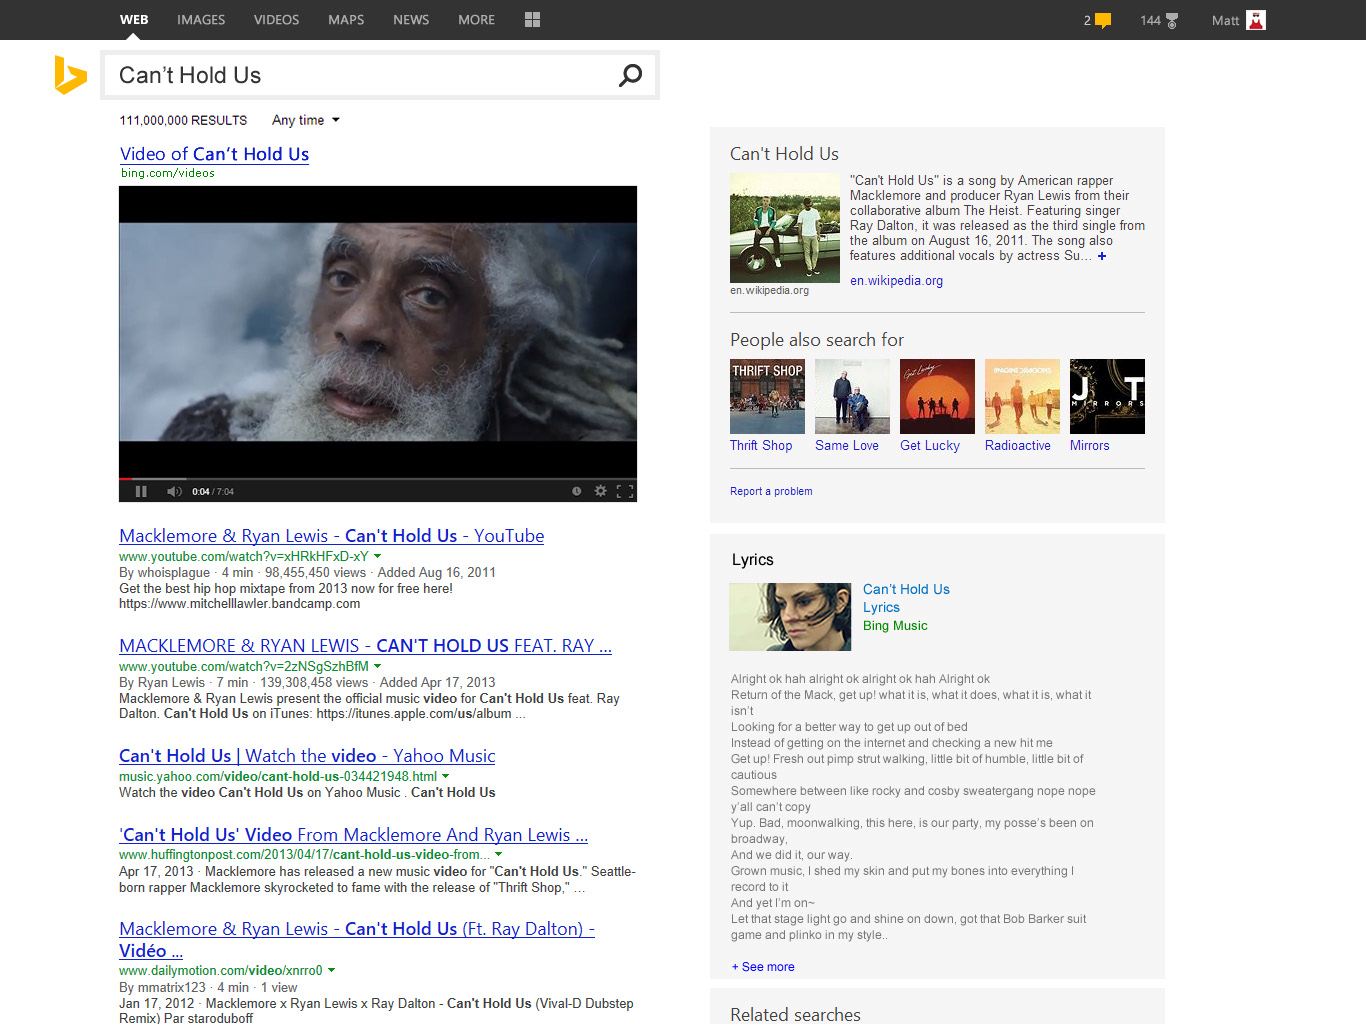The height and width of the screenshot is (1024, 1366).
Task: Click Matt's profile avatar
Action: click(x=1256, y=20)
